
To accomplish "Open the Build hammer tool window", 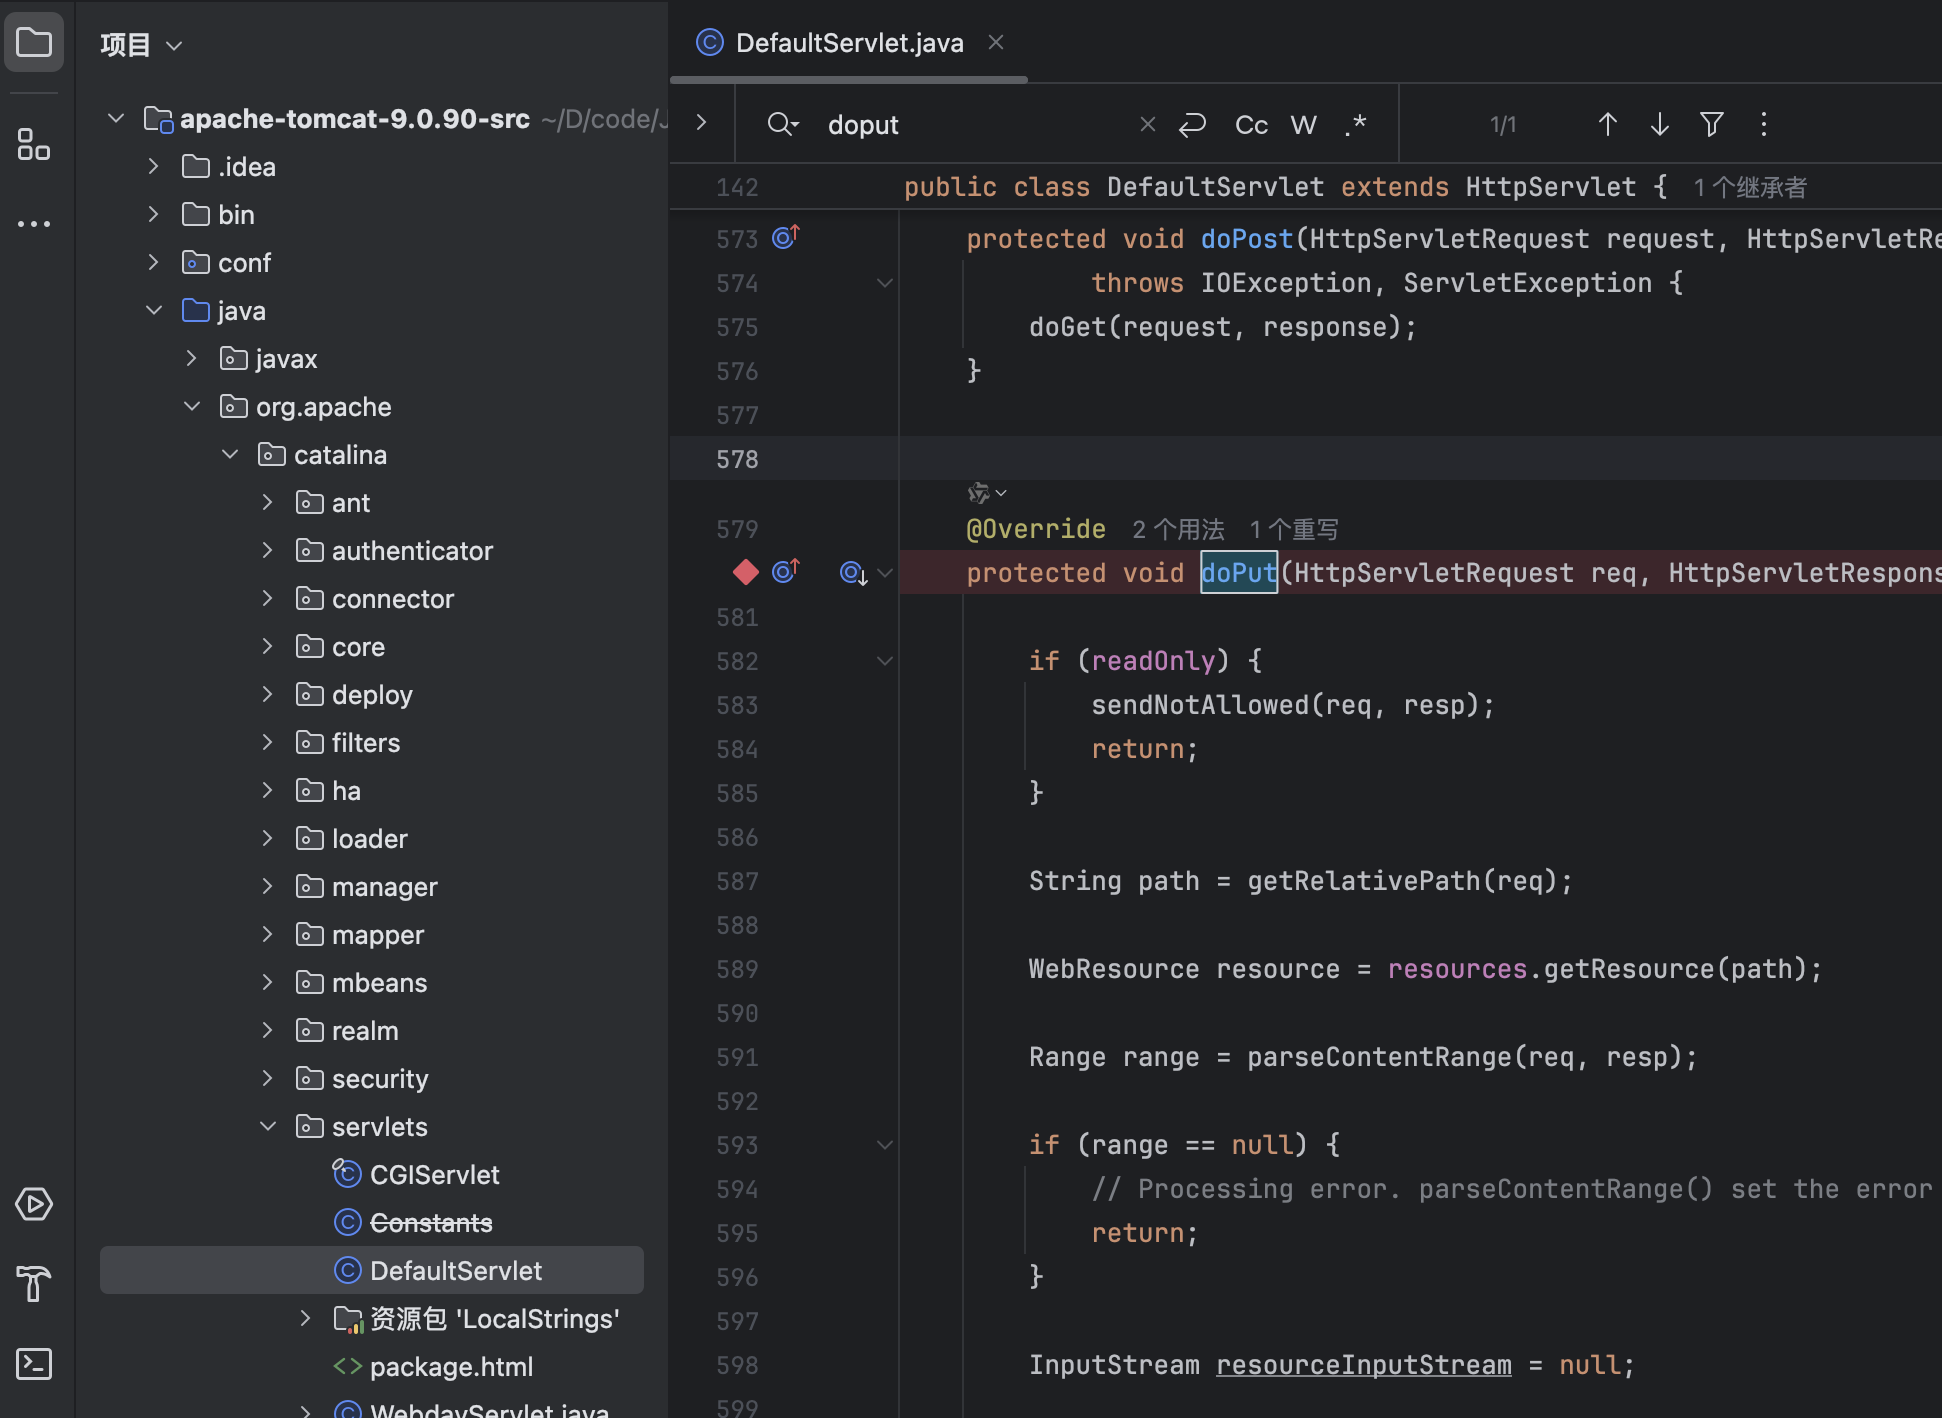I will click(34, 1283).
